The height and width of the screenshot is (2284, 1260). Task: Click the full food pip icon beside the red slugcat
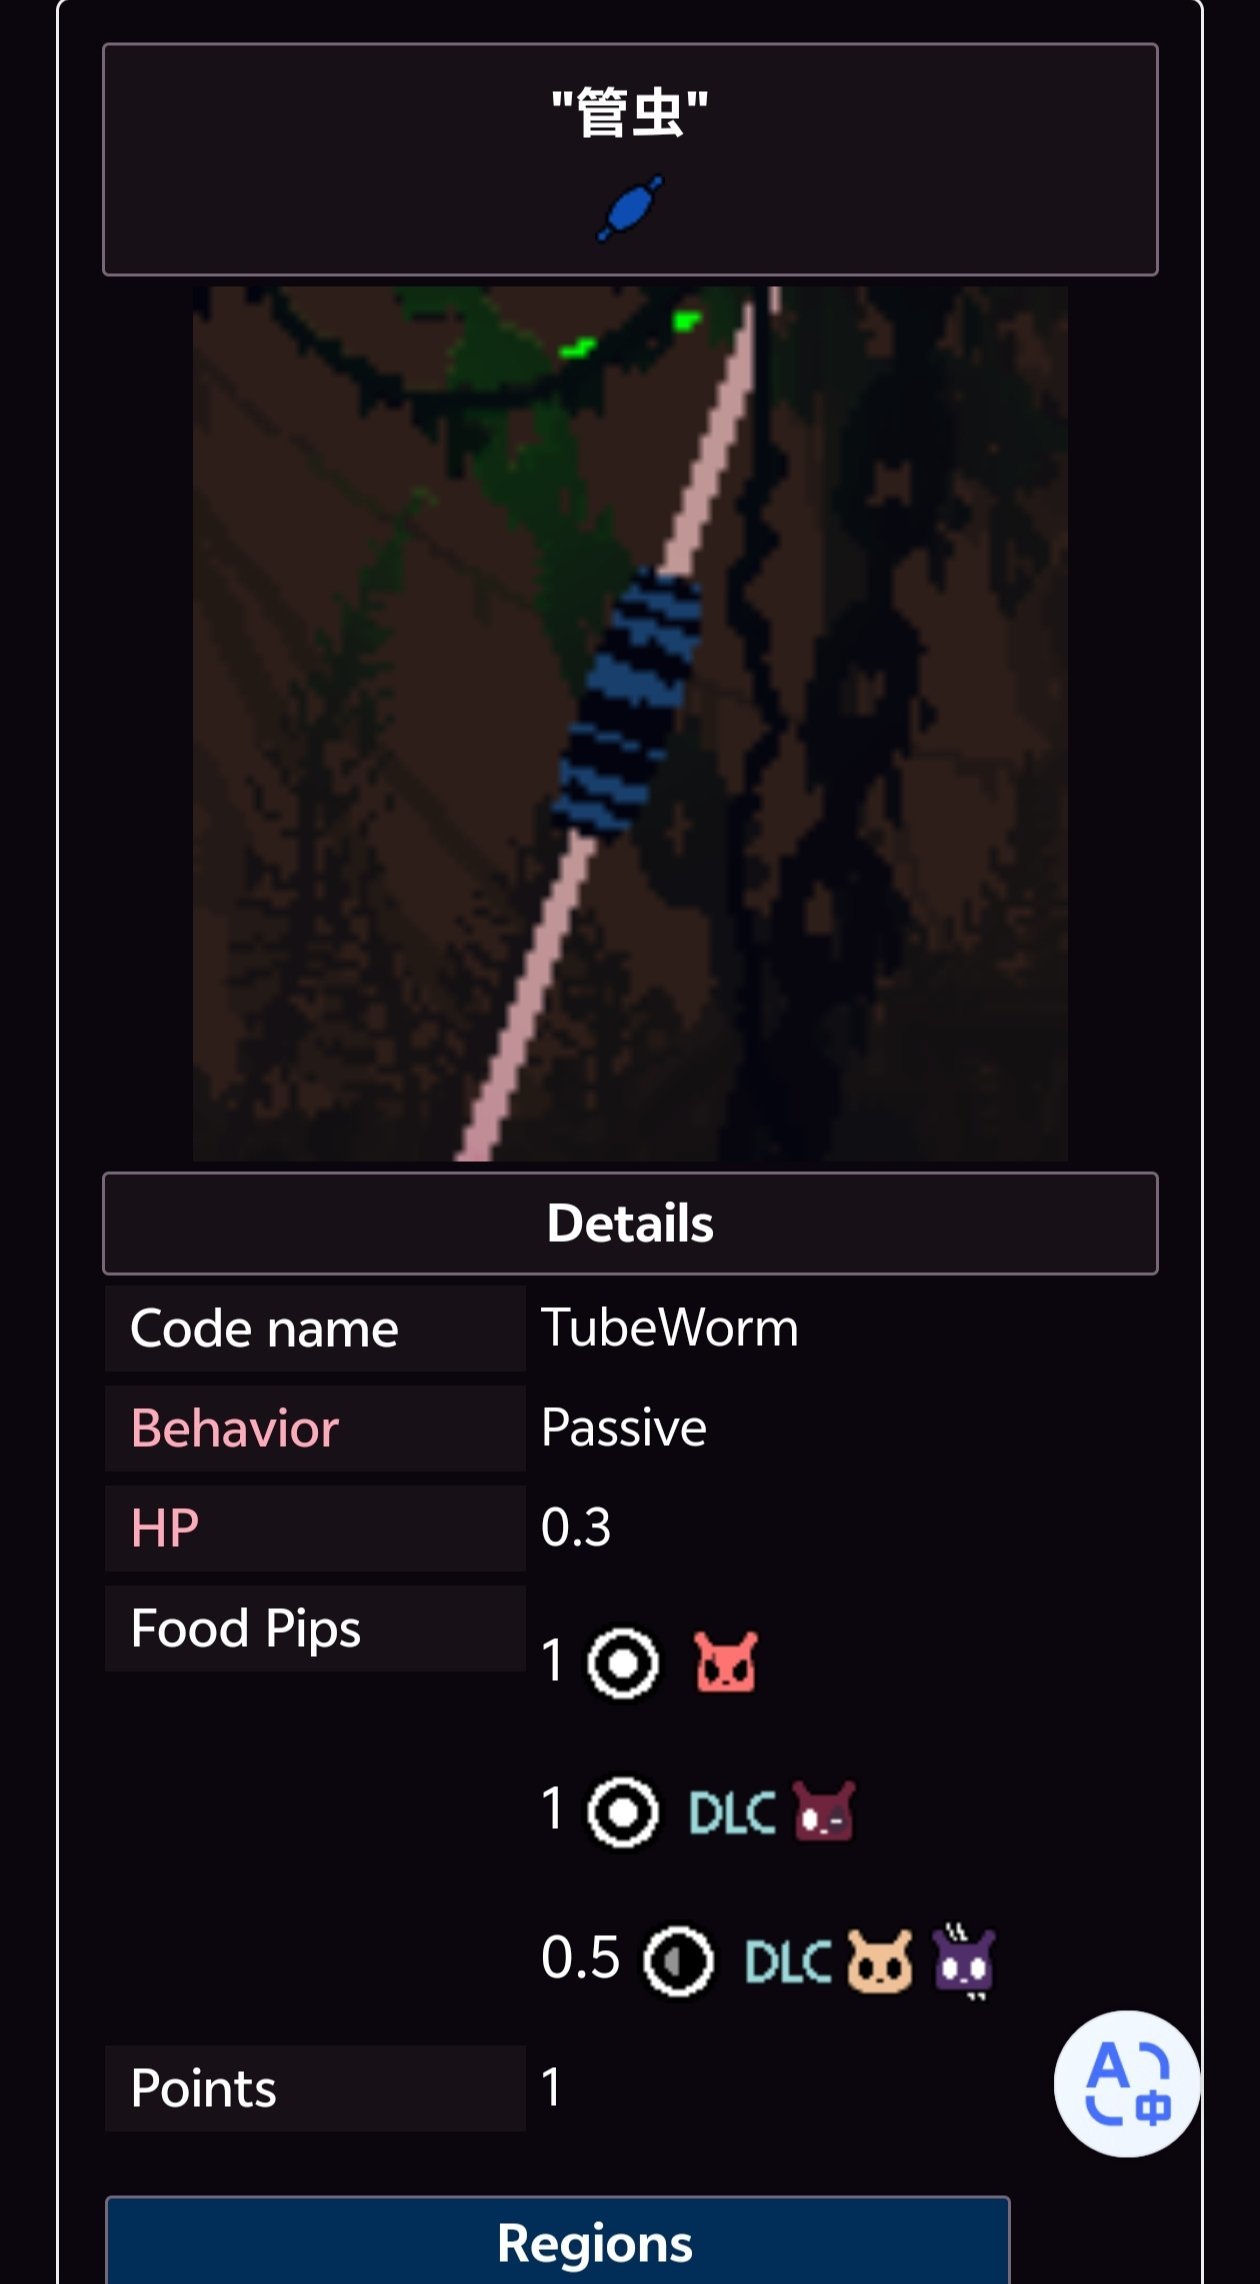[623, 1663]
